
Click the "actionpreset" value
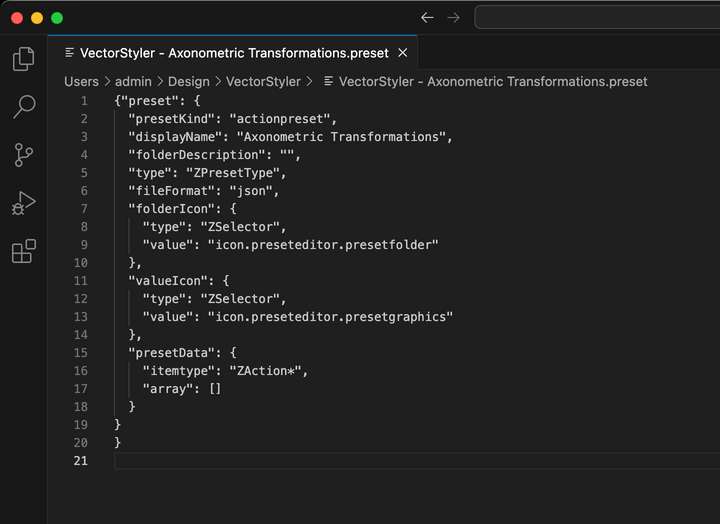(x=280, y=119)
